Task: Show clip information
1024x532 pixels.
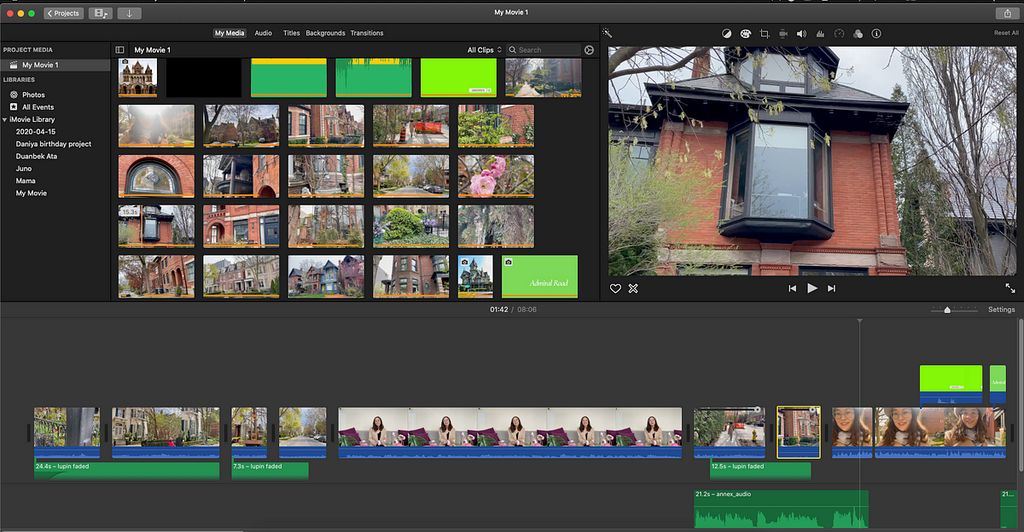Action: point(876,33)
